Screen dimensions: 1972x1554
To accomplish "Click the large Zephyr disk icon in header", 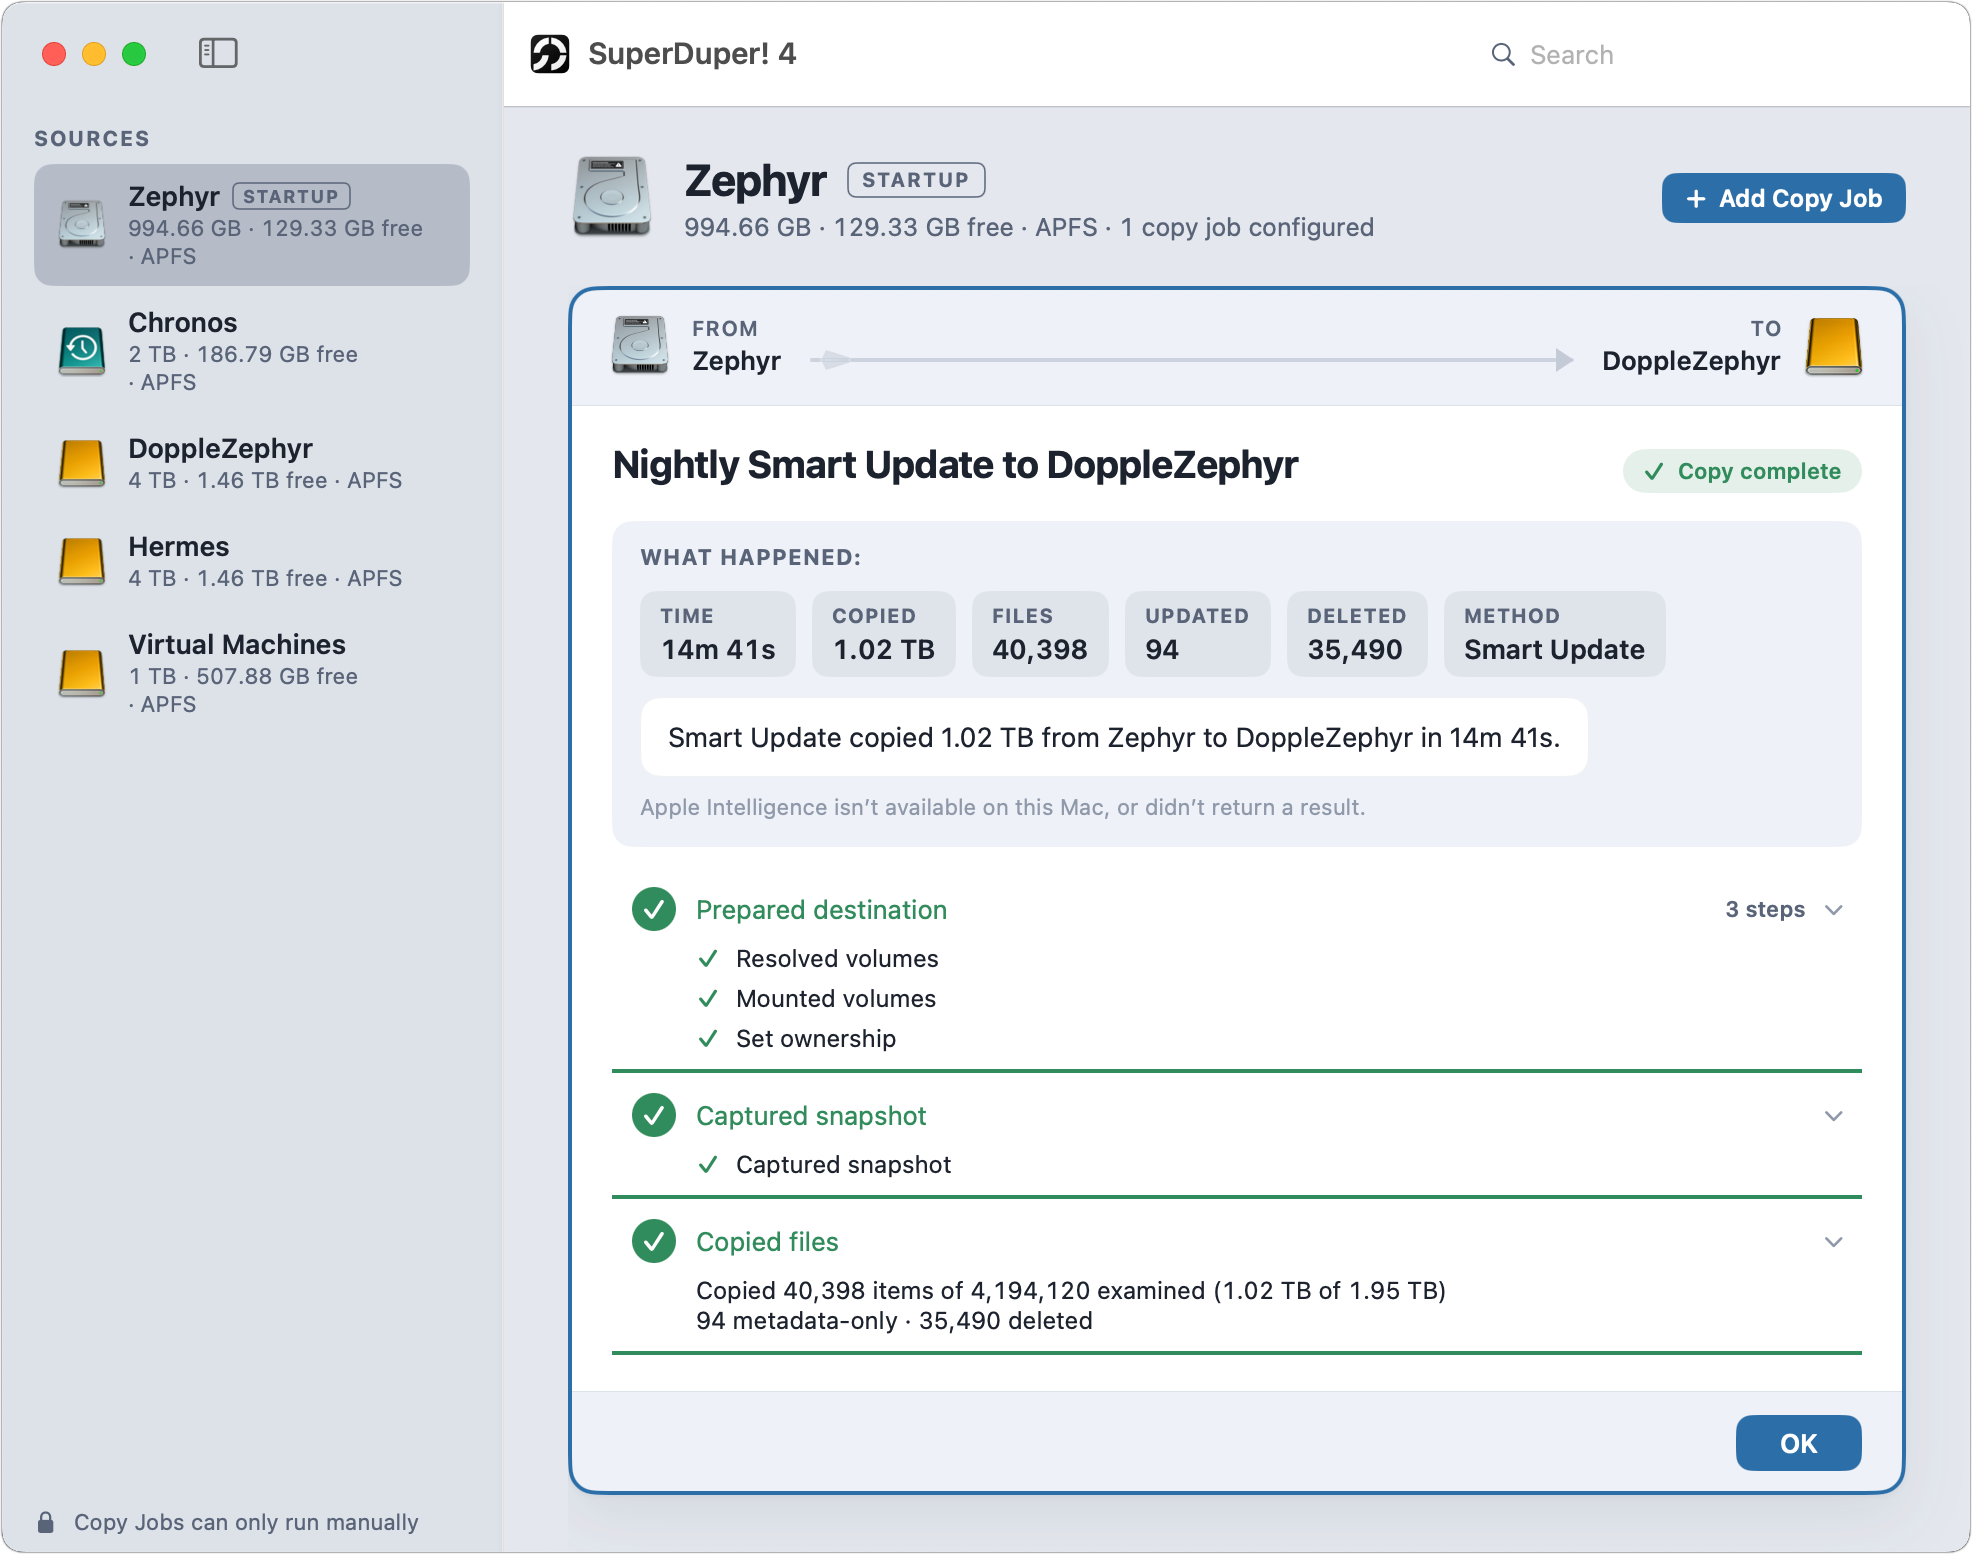I will [612, 196].
